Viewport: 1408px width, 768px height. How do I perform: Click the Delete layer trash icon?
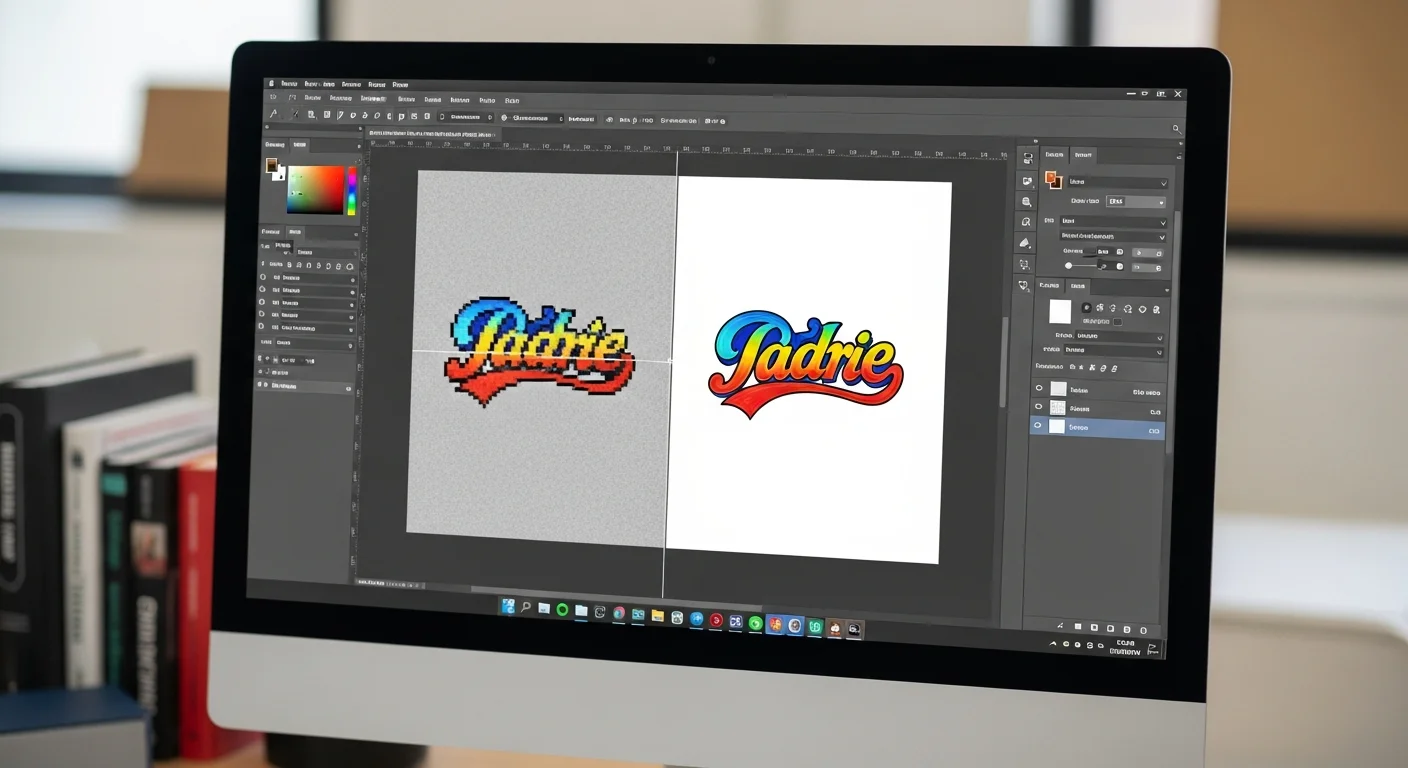[1143, 628]
